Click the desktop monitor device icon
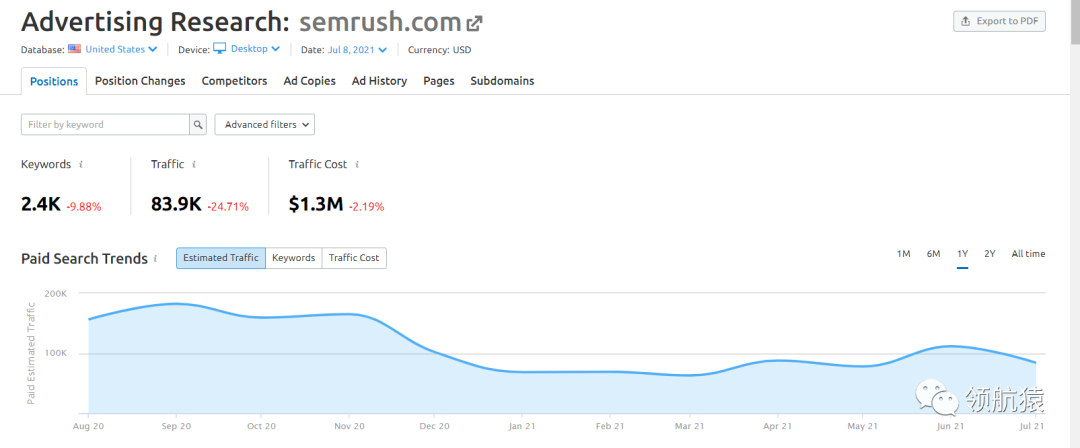This screenshot has height=448, width=1080. click(219, 48)
